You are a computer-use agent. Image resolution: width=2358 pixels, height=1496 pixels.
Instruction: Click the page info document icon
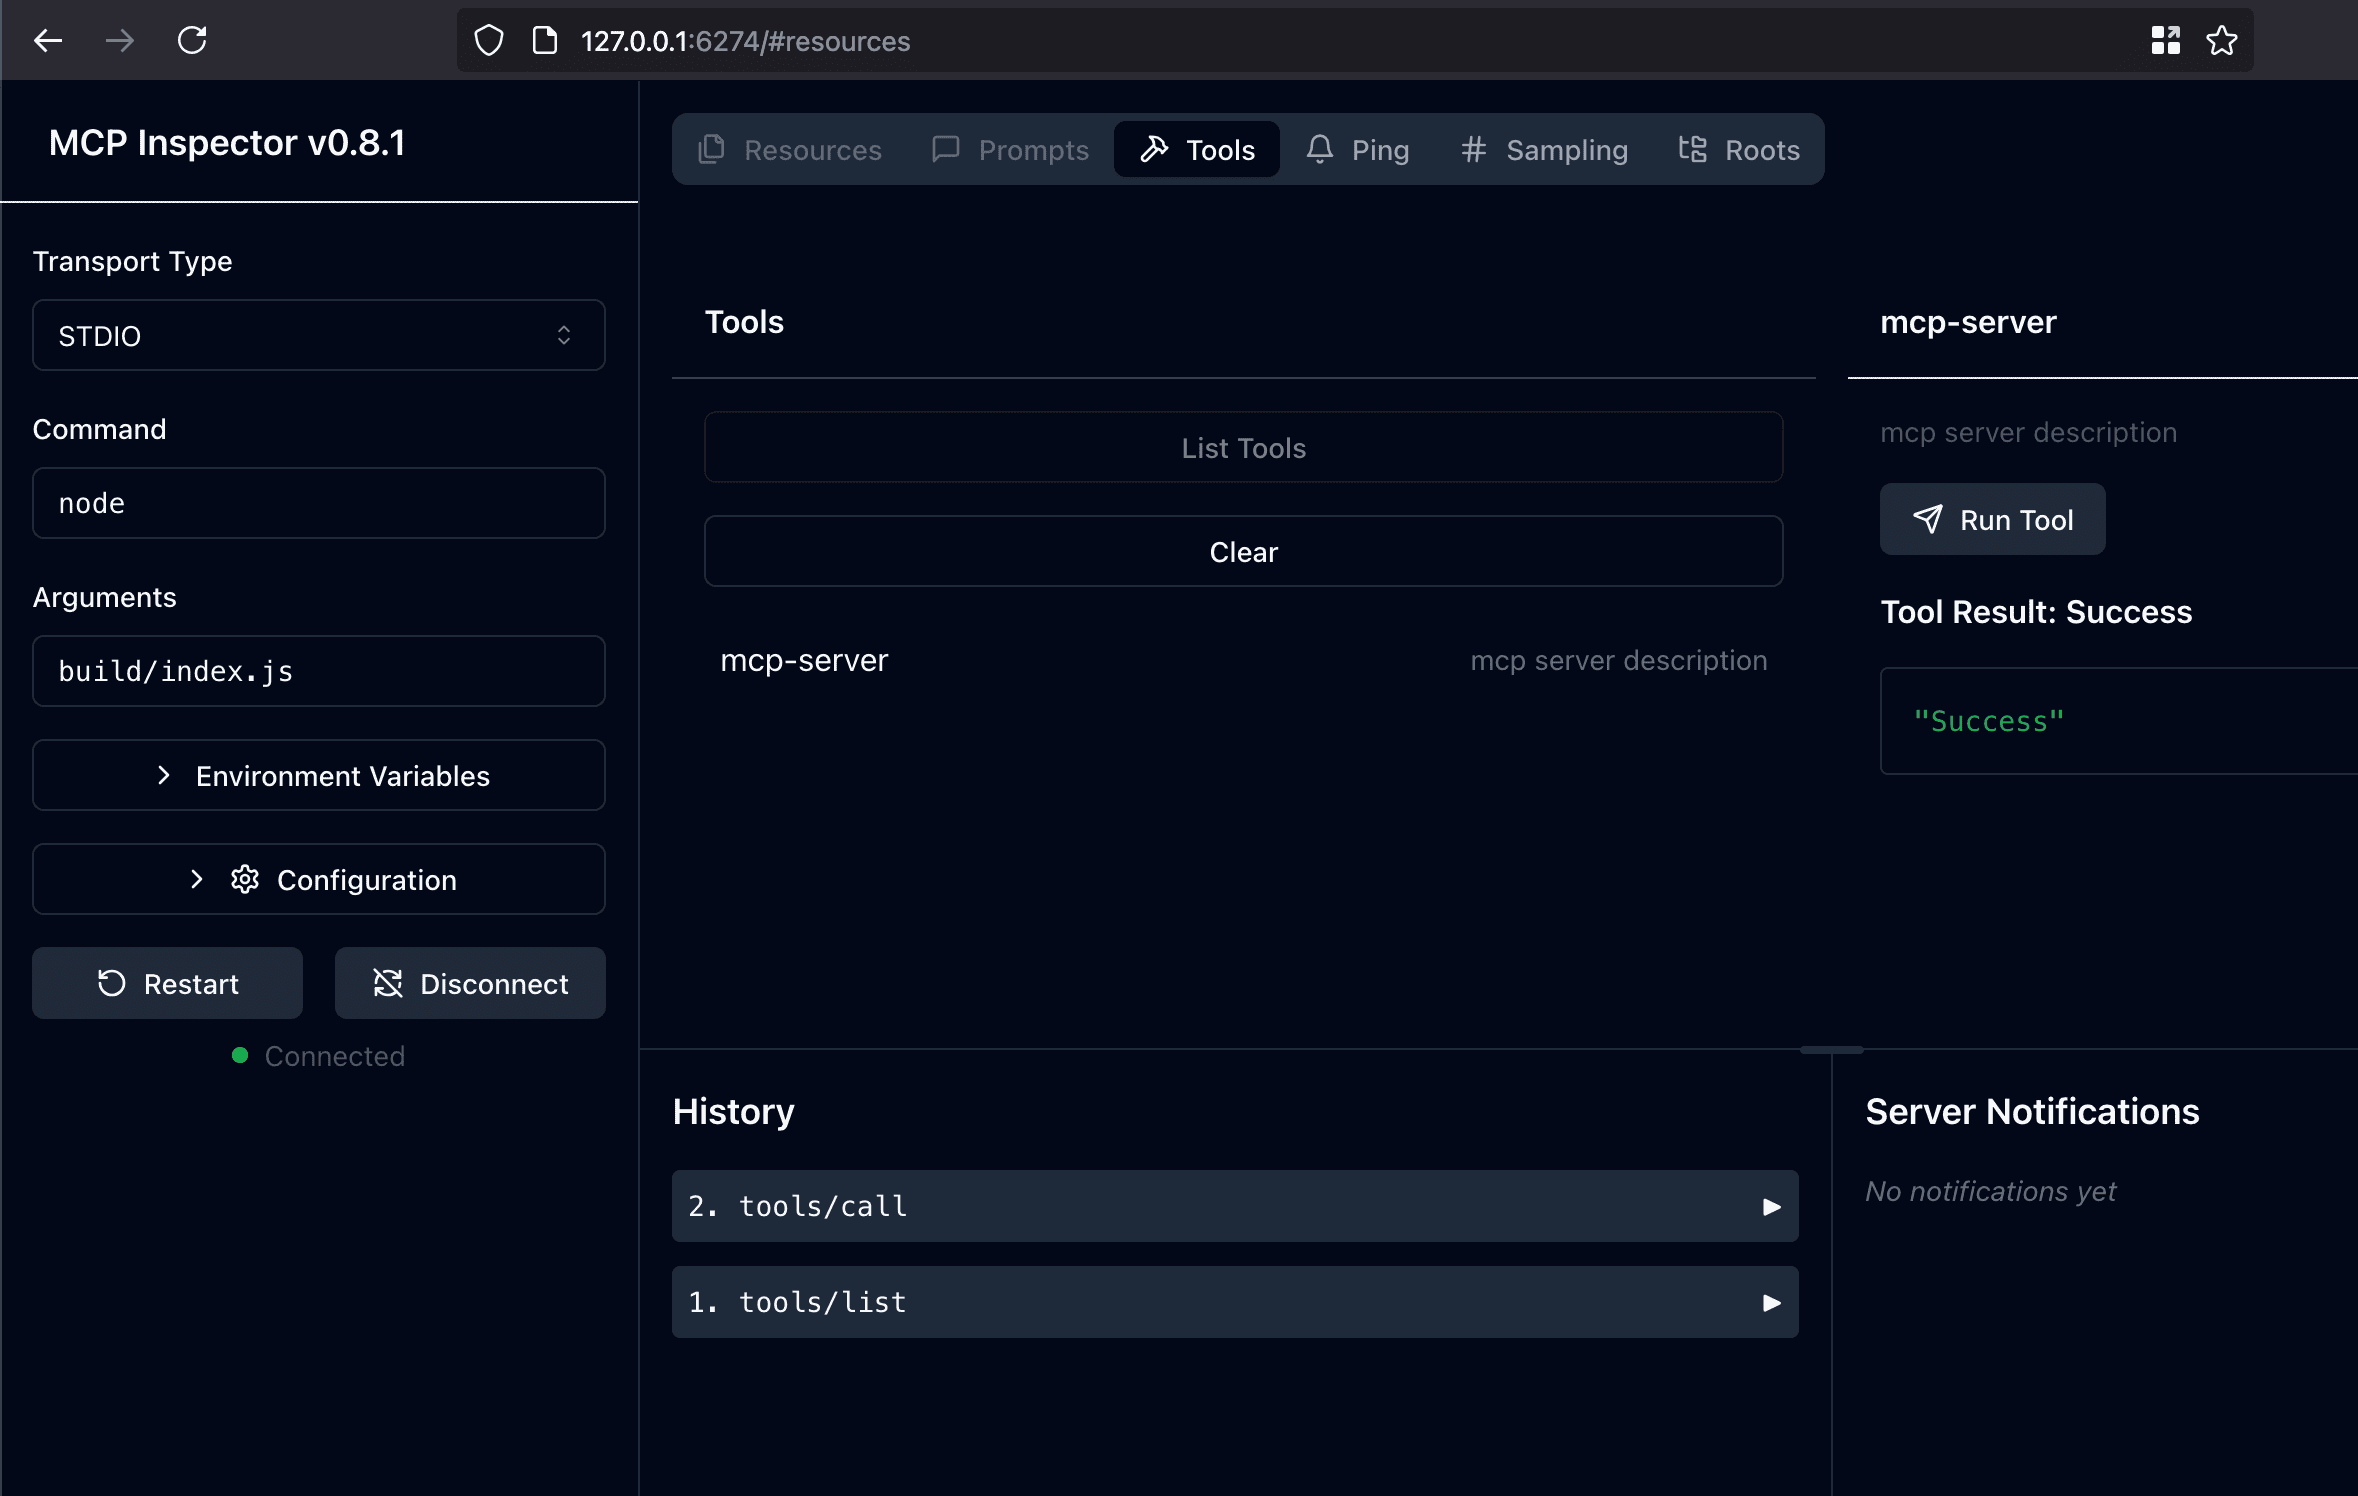pyautogui.click(x=545, y=41)
